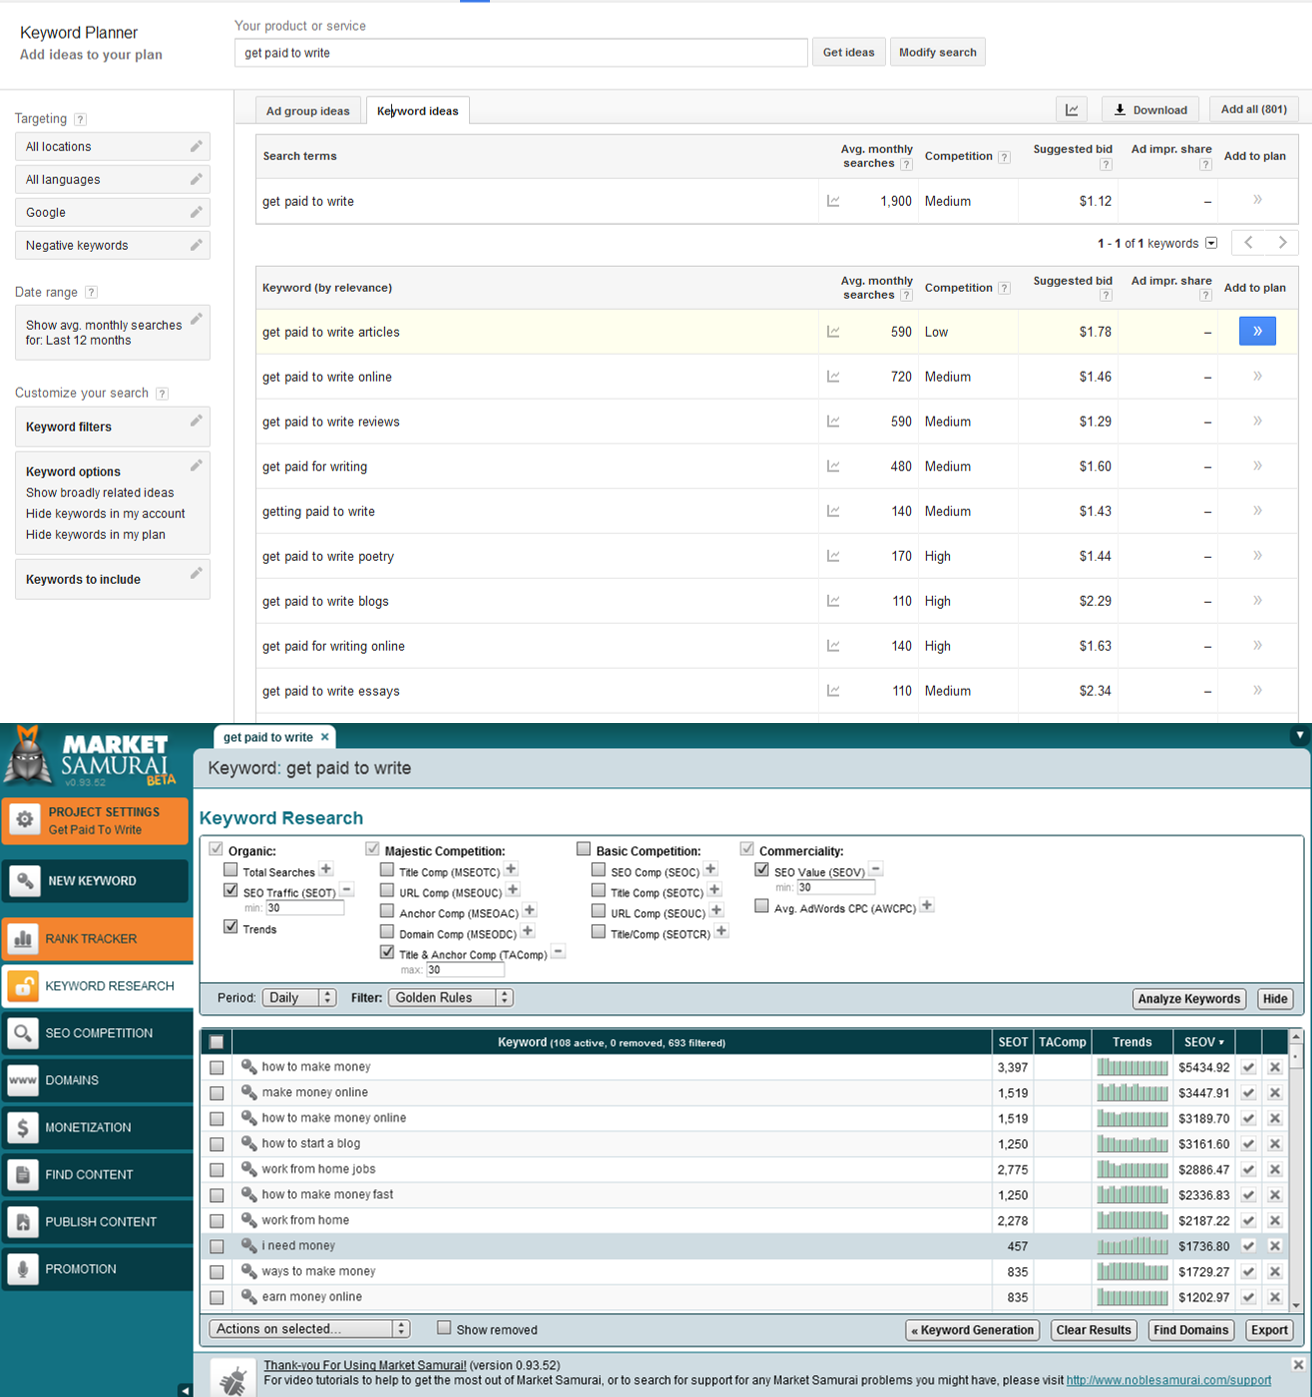Open trend chart for get paid to write online
This screenshot has width=1312, height=1397.
pos(833,377)
